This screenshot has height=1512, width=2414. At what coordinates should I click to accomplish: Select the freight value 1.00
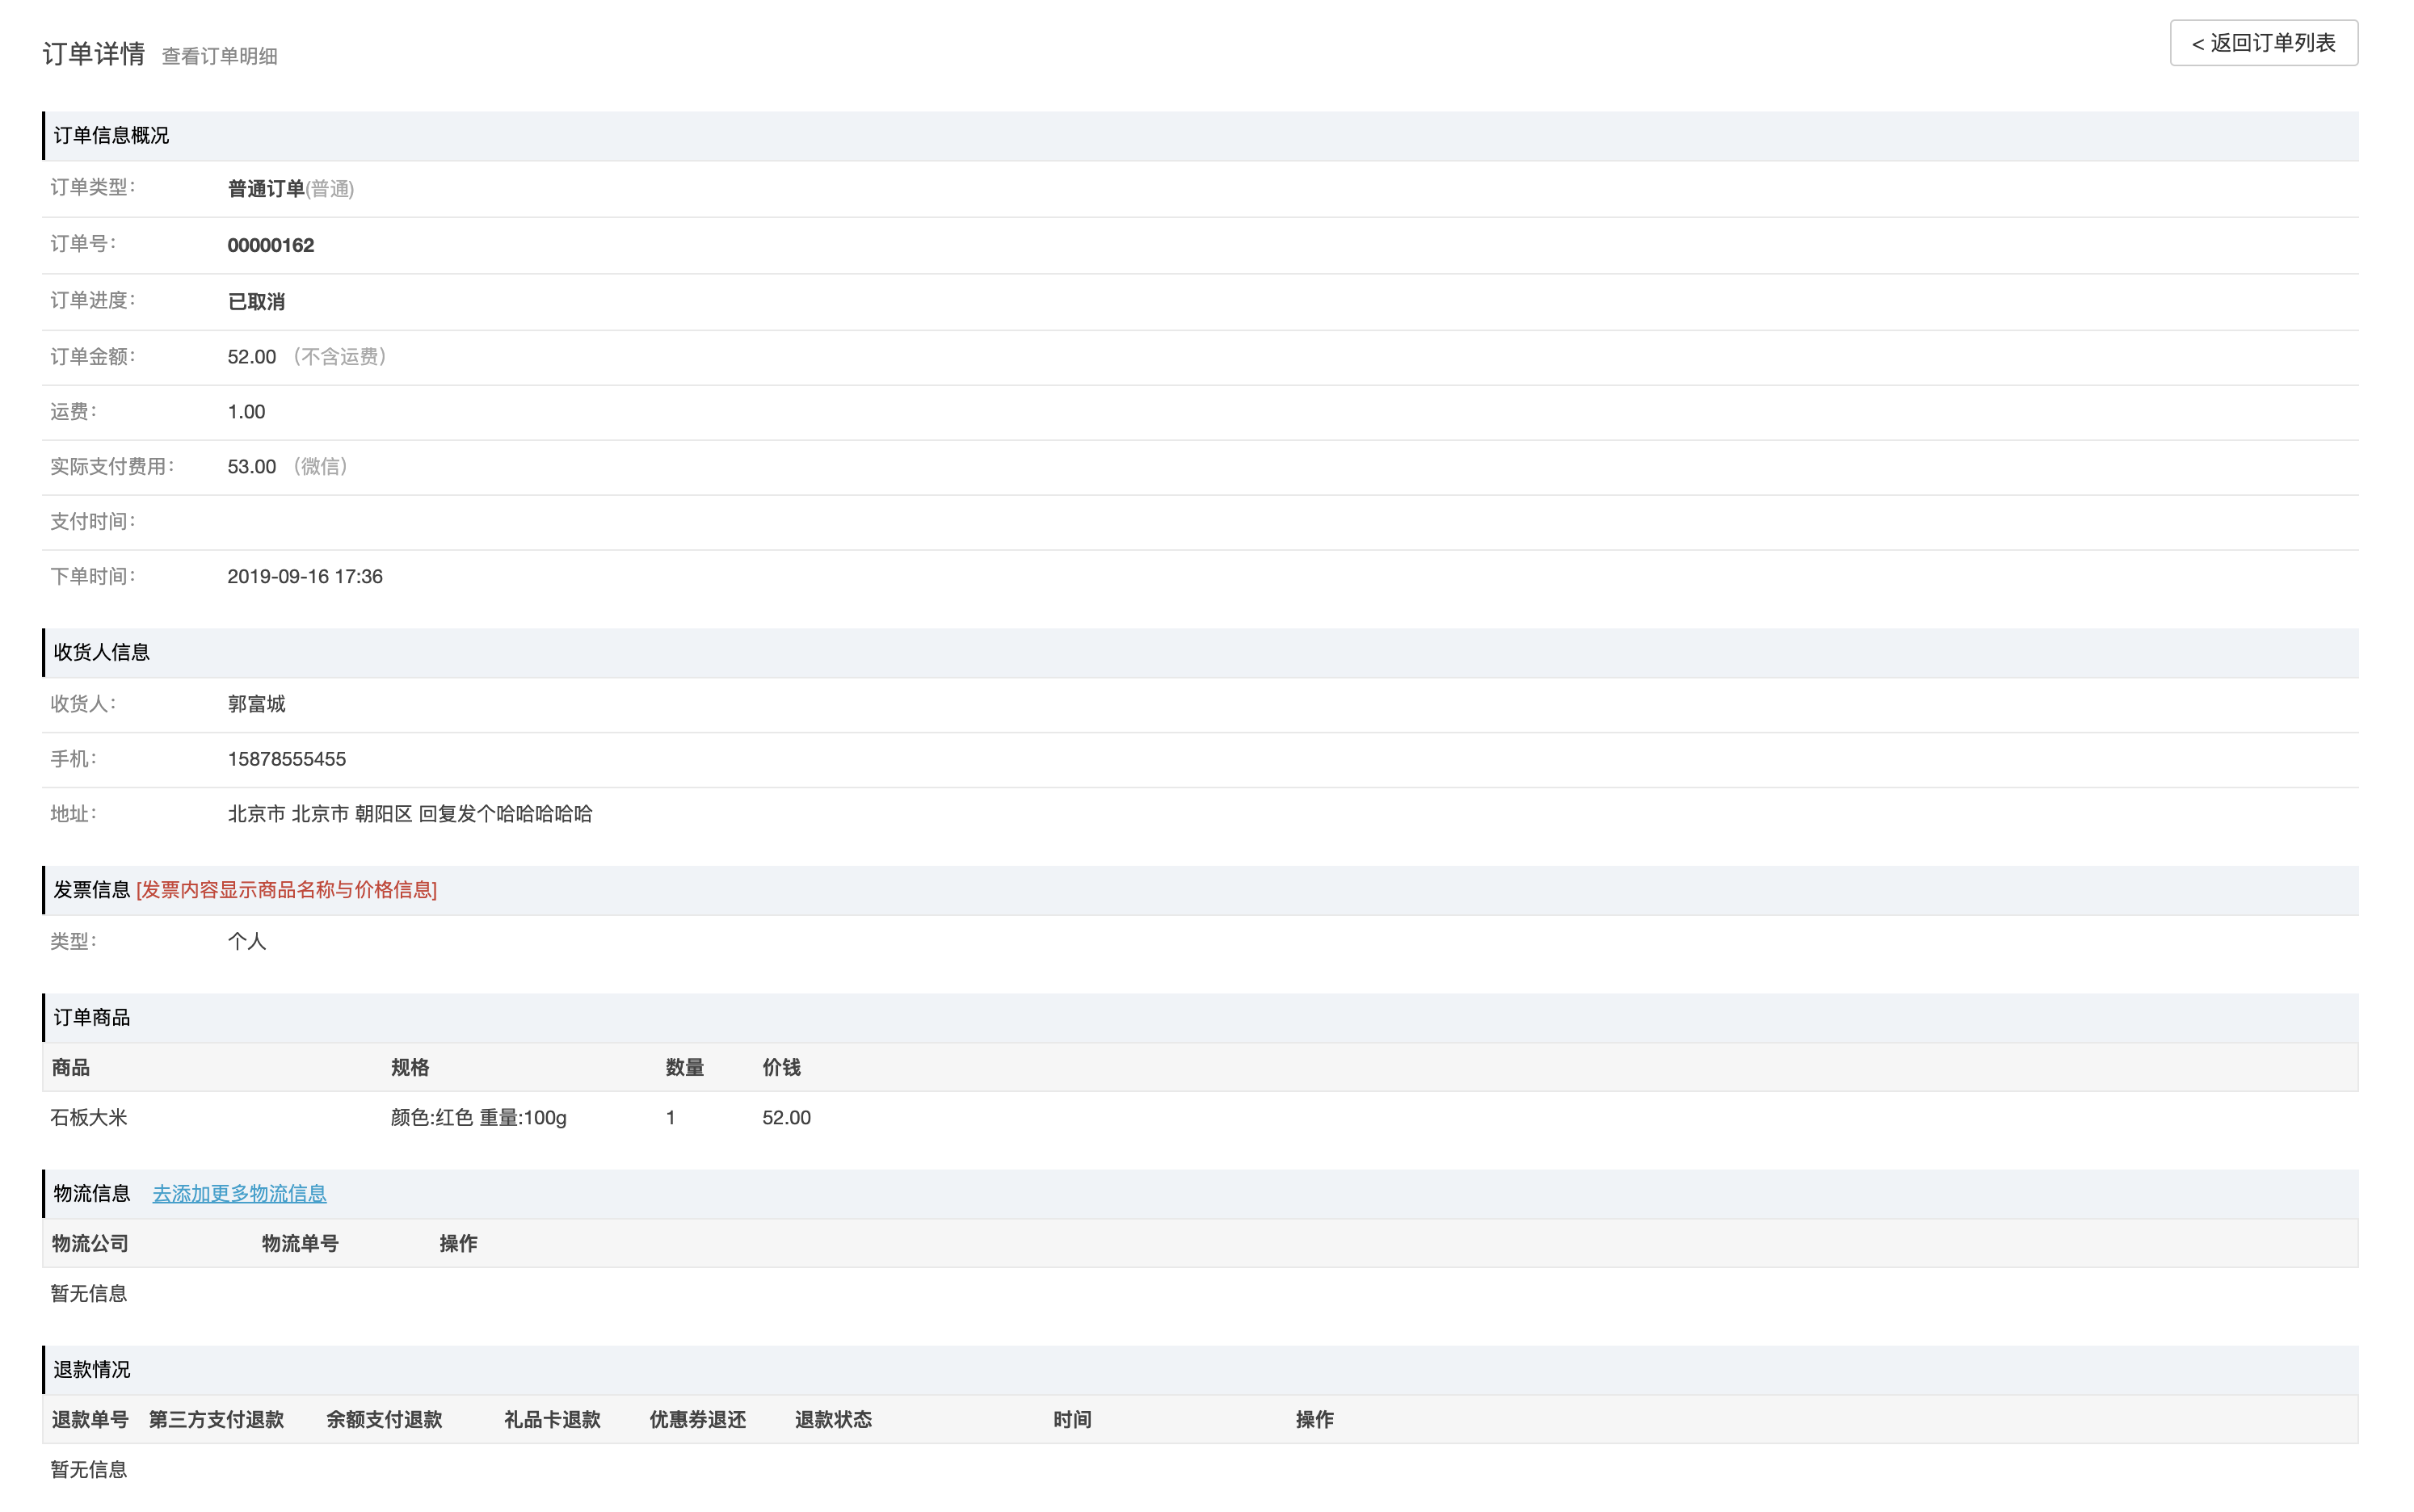[x=246, y=411]
